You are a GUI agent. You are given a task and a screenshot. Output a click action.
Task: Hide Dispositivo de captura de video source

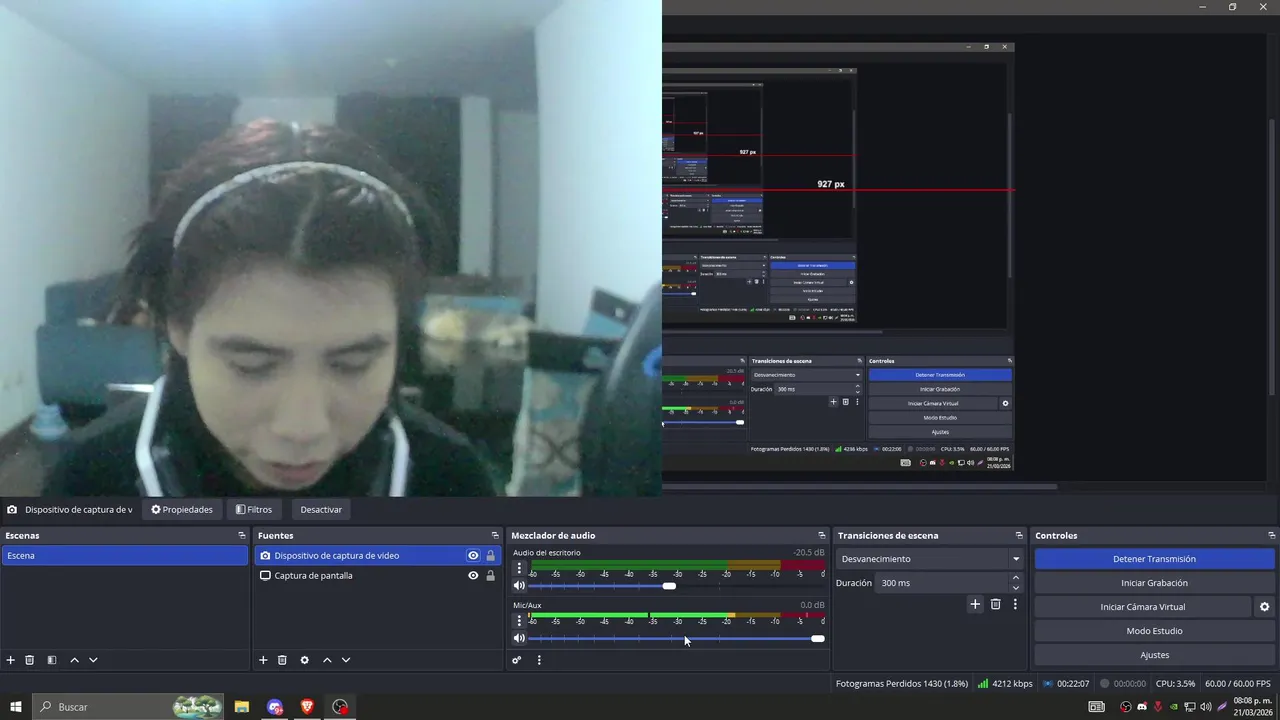pos(473,556)
